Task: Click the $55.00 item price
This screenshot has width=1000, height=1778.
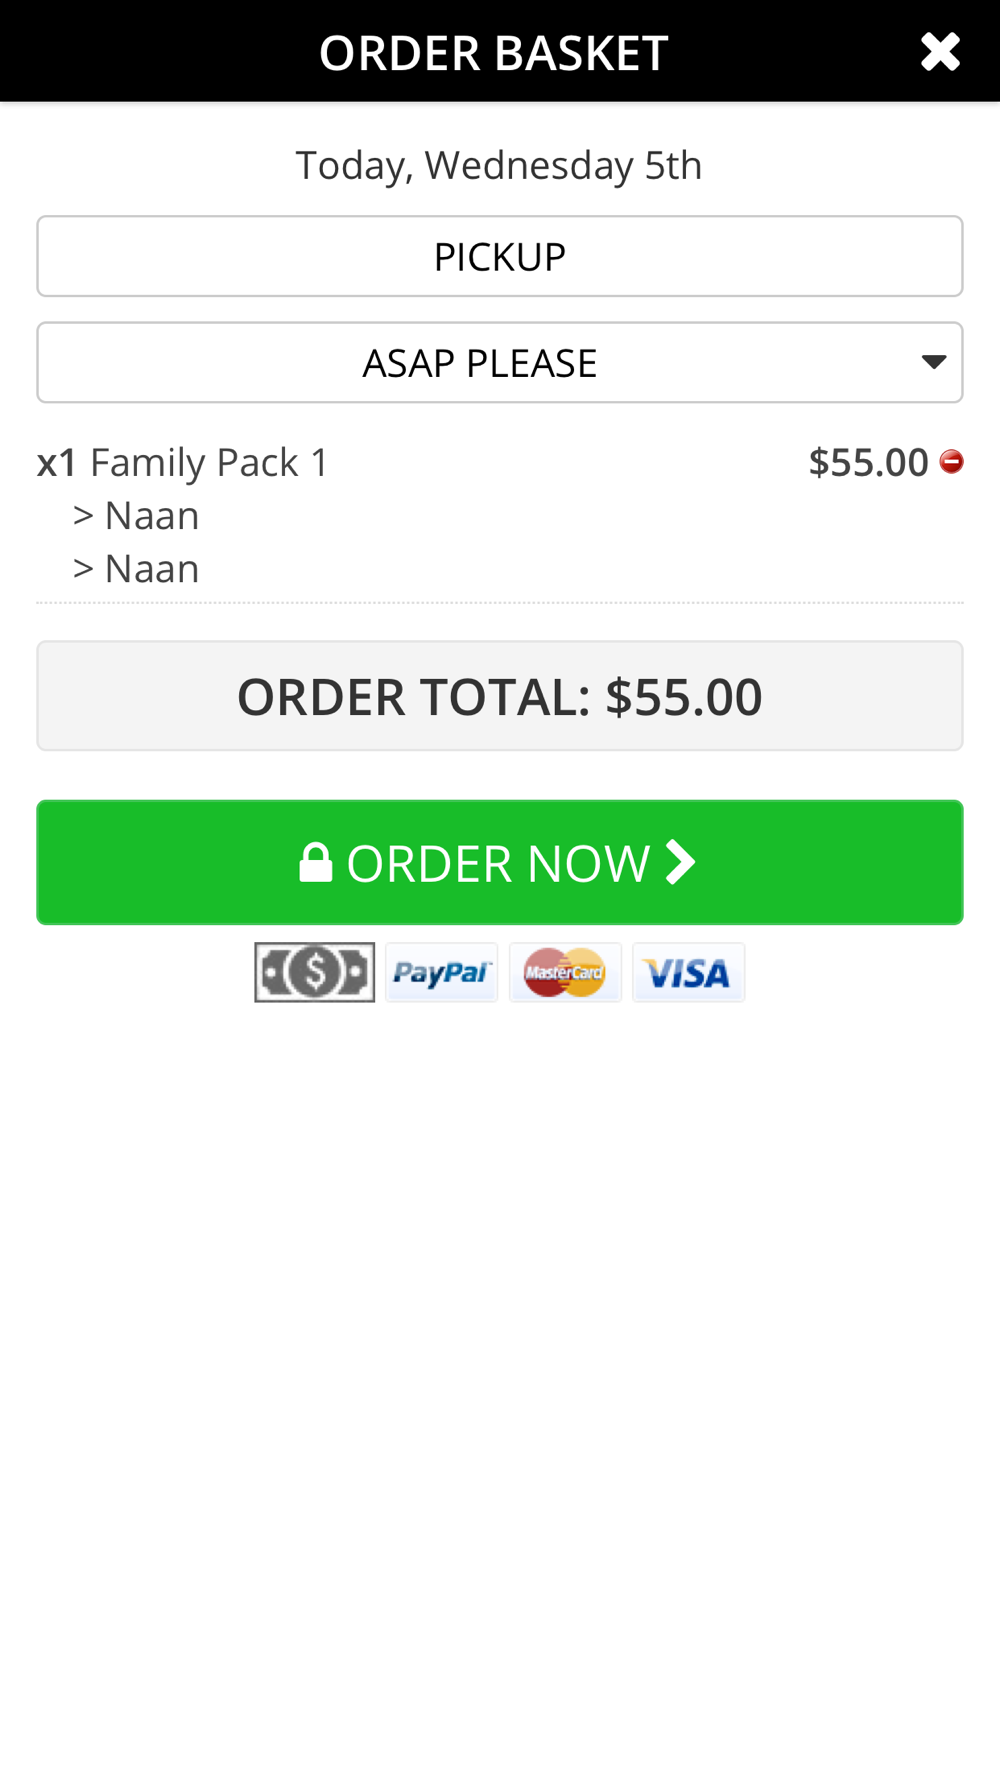Action: [x=868, y=462]
